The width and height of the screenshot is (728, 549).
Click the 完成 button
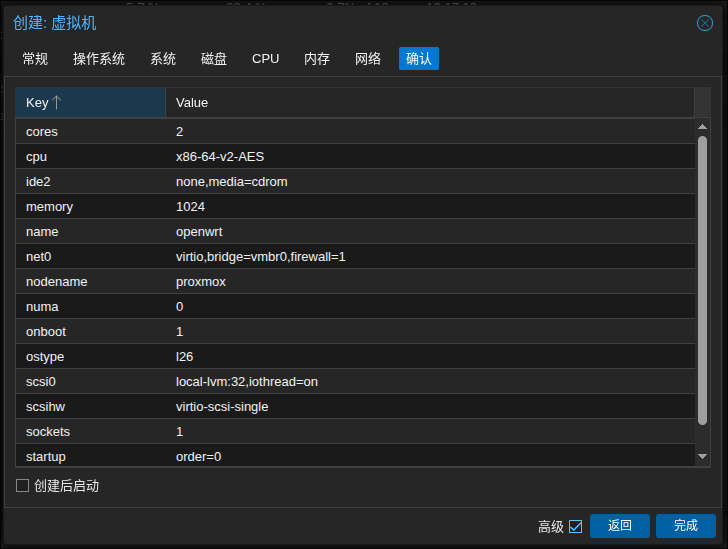point(686,526)
